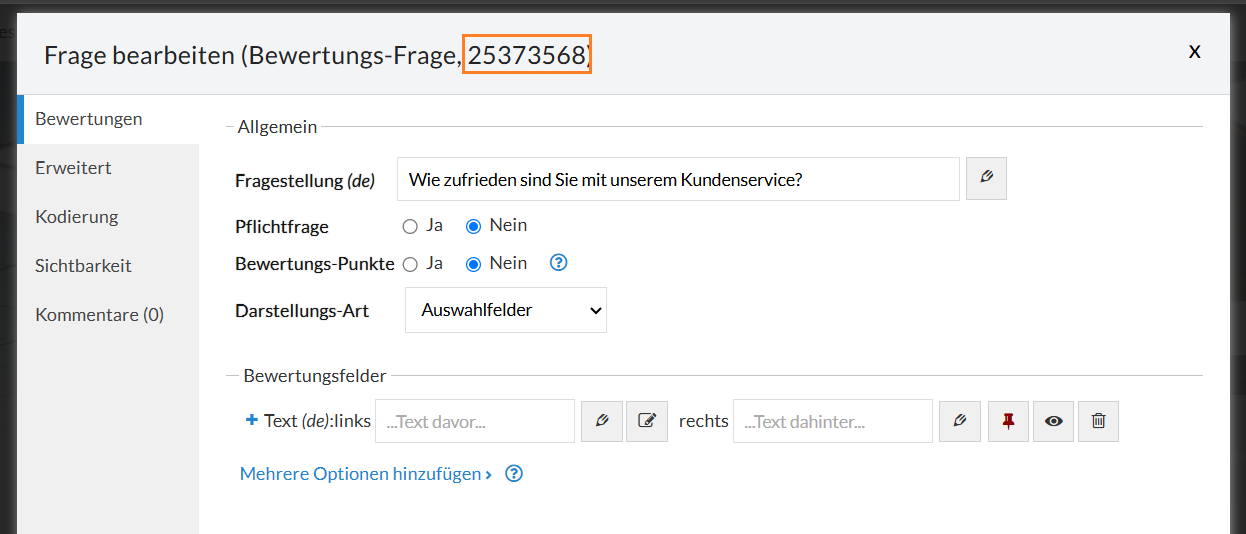Click the red pin icon in Bewertungsfelder
Screen dimensions: 1246x534
(1008, 421)
